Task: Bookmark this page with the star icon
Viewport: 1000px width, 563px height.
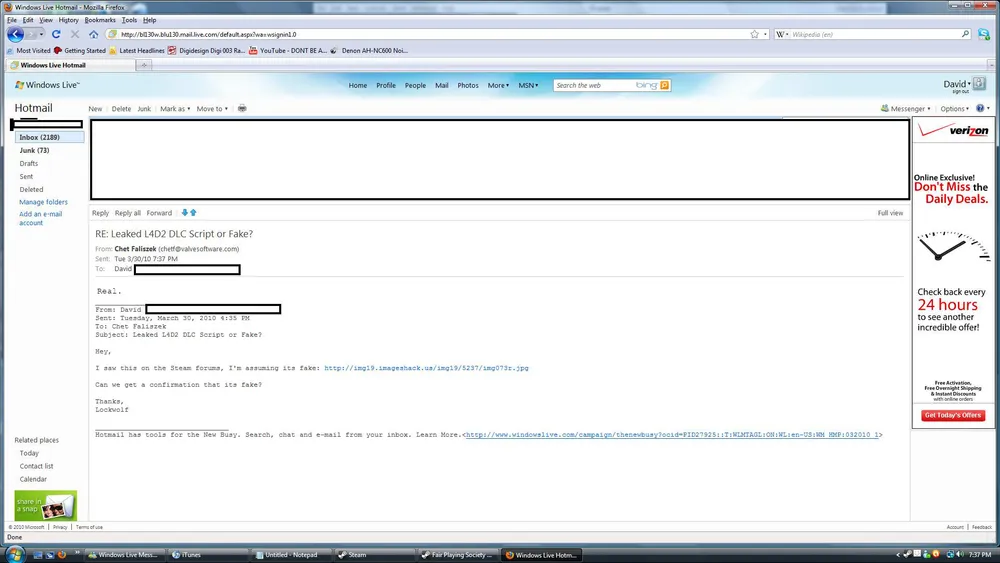Action: point(754,34)
